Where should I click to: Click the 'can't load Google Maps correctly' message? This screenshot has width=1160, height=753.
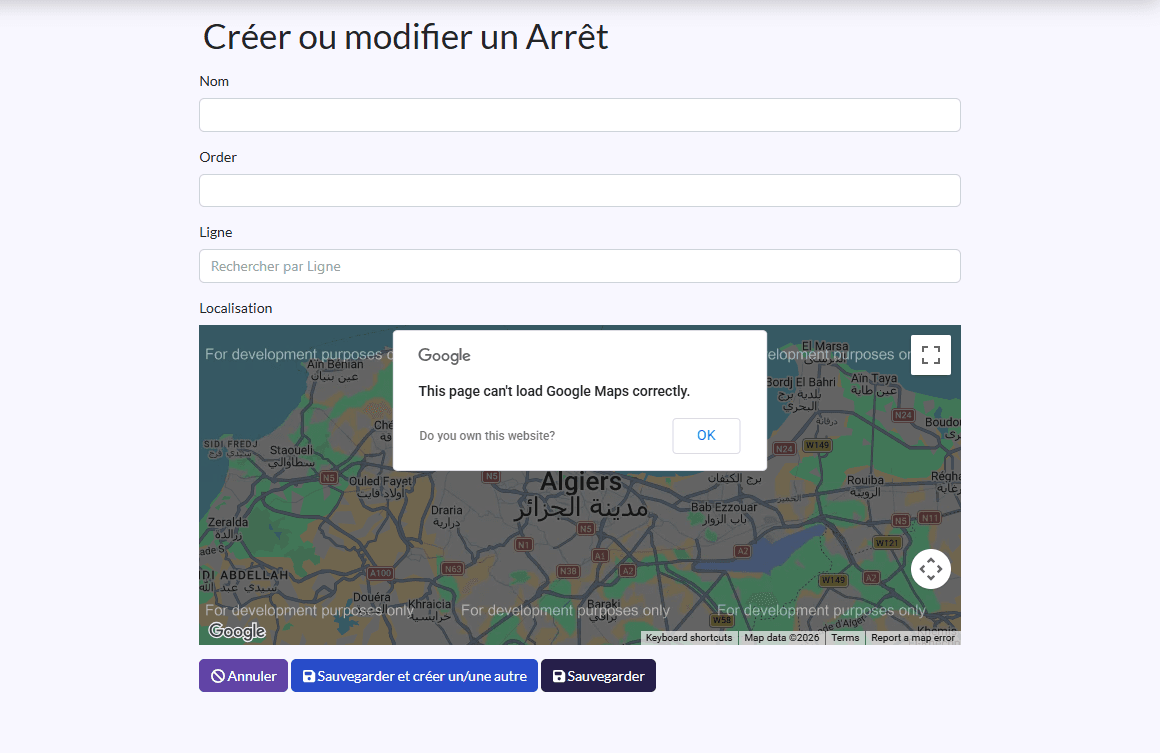554,391
